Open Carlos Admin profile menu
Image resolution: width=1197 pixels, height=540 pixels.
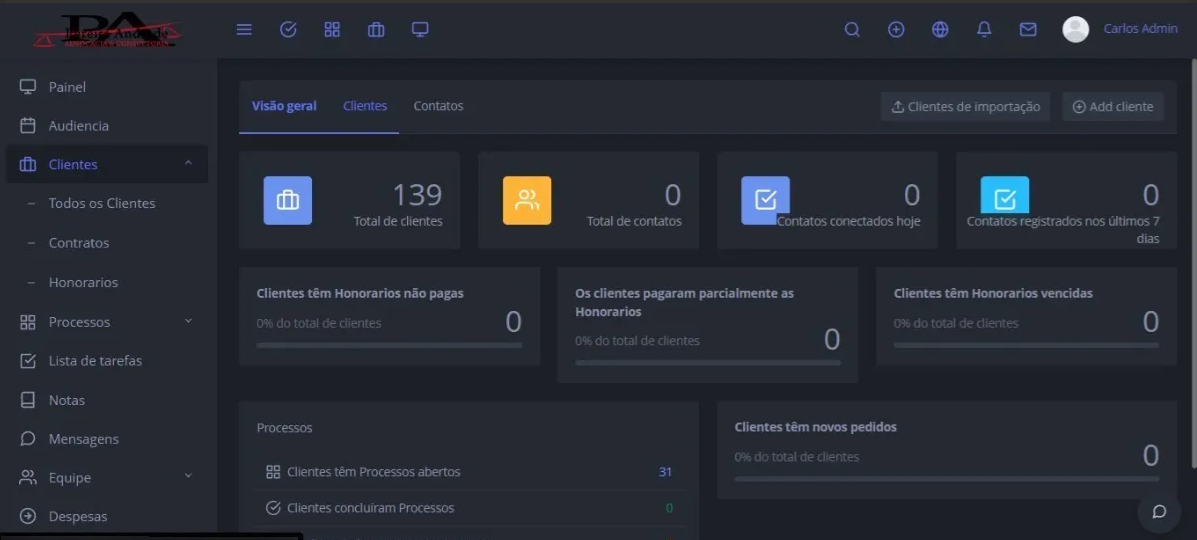point(1120,29)
